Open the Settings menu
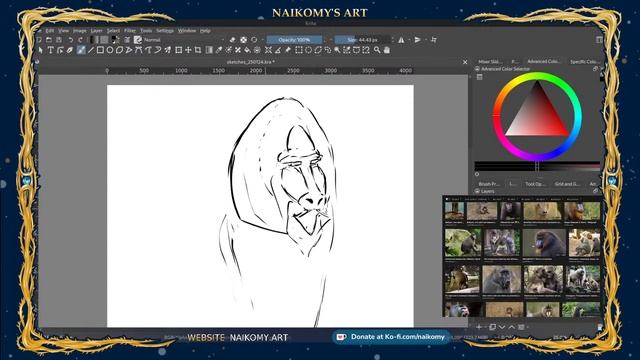The width and height of the screenshot is (640, 360). pos(165,31)
